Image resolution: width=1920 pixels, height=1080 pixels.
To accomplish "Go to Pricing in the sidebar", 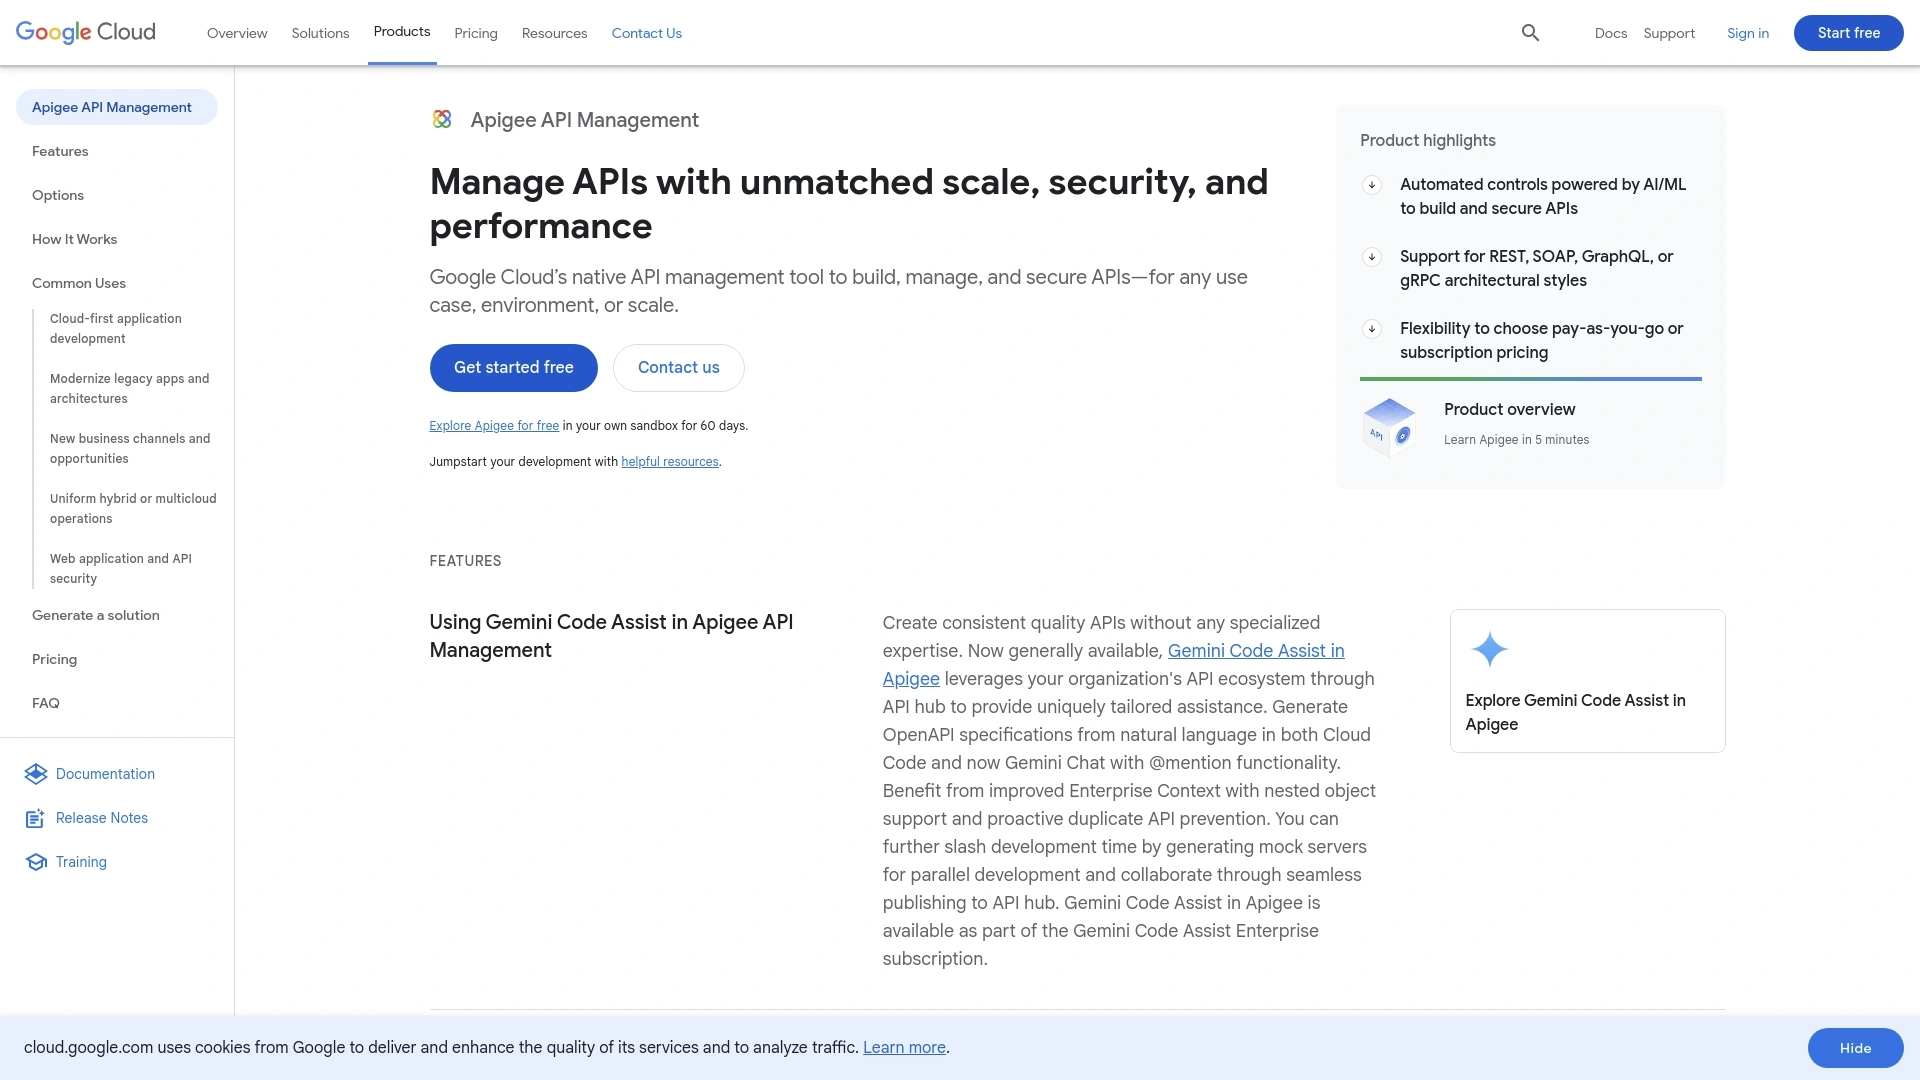I will [x=54, y=659].
